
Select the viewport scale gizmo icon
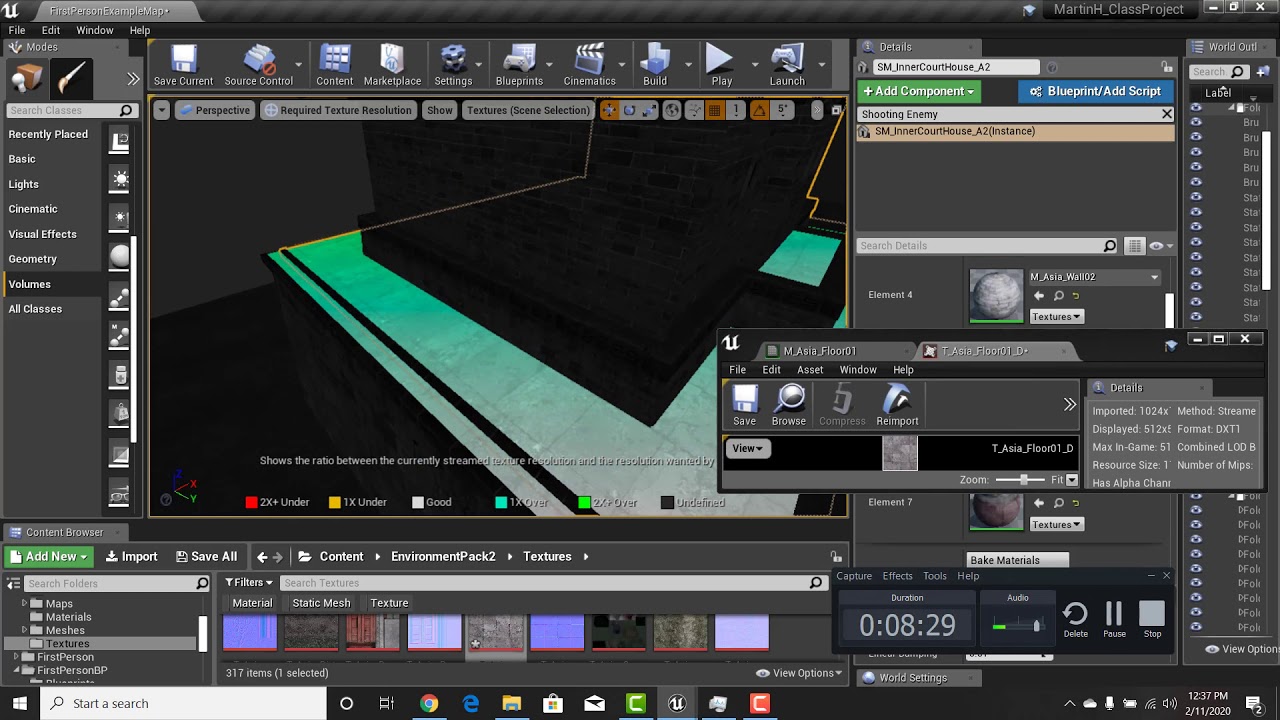650,110
